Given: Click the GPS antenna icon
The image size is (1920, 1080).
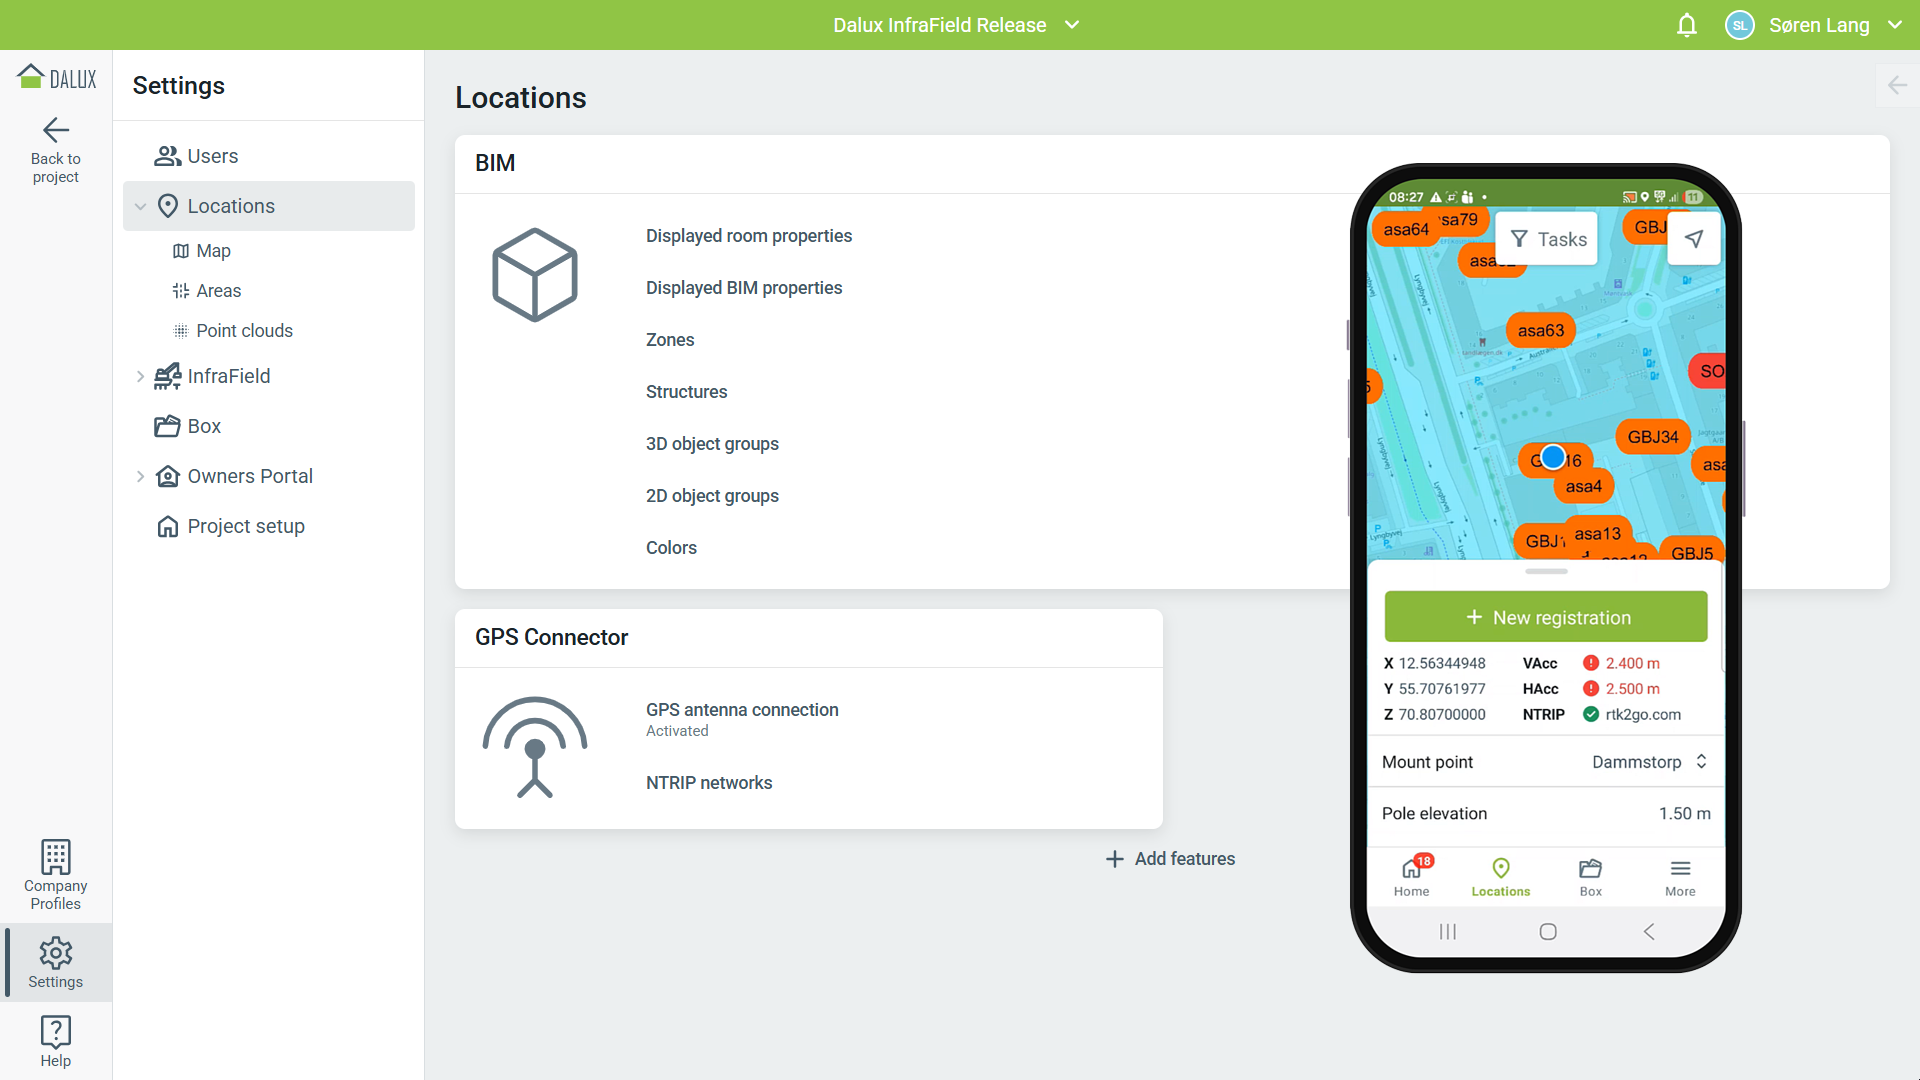Looking at the screenshot, I should click(535, 747).
